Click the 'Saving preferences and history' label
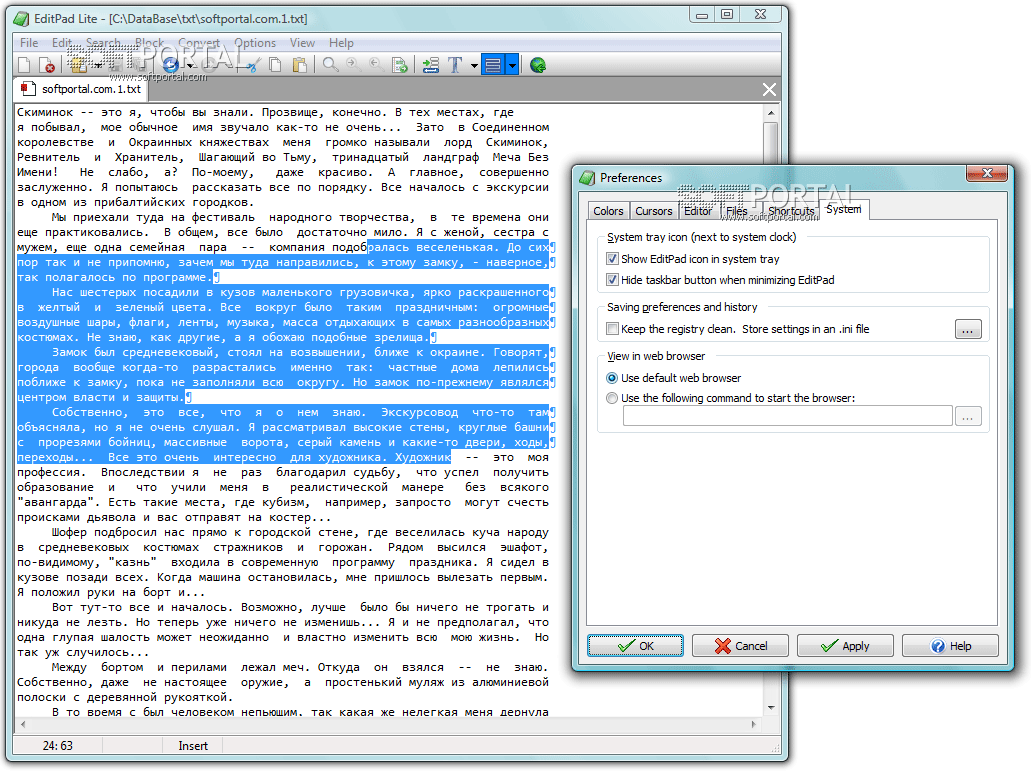 [x=682, y=307]
